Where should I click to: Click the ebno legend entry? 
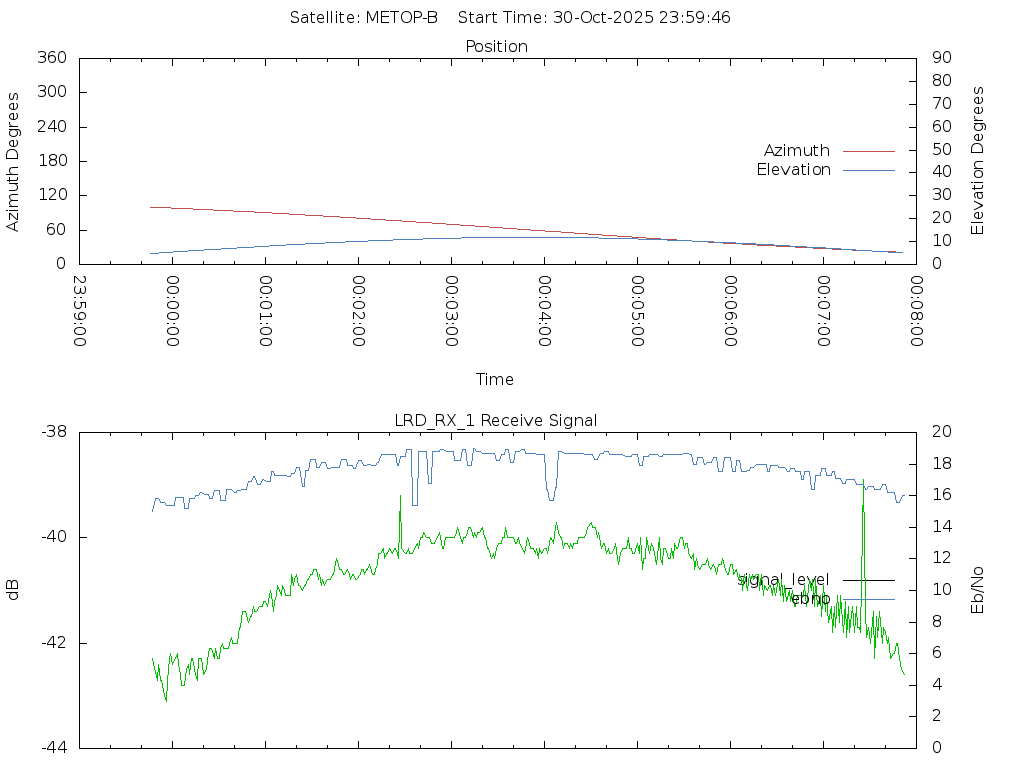(x=808, y=598)
